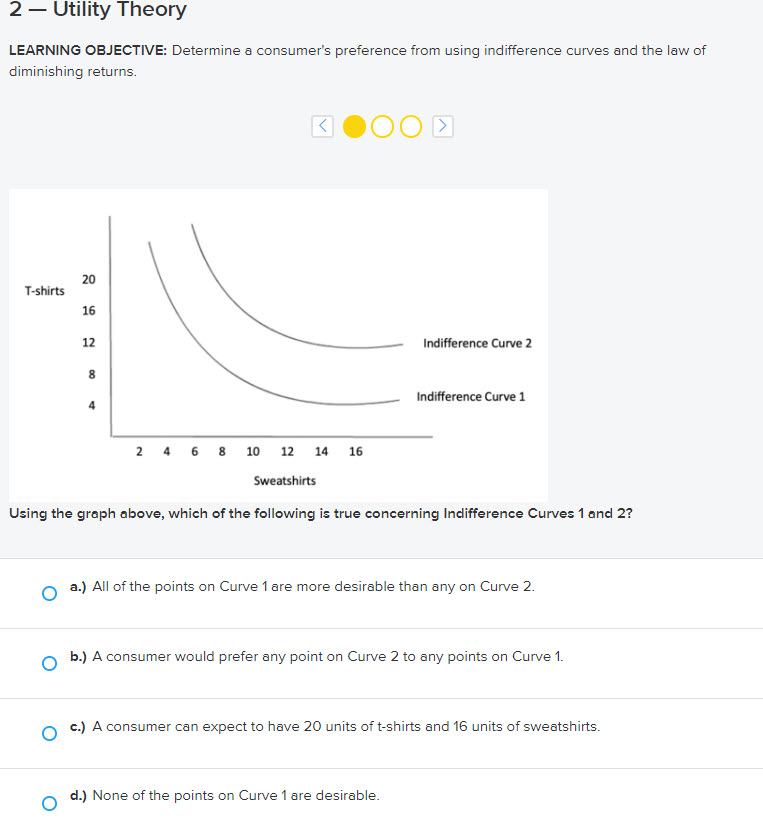
Task: Select answer option a about Curve 1 desirability
Action: point(48,593)
